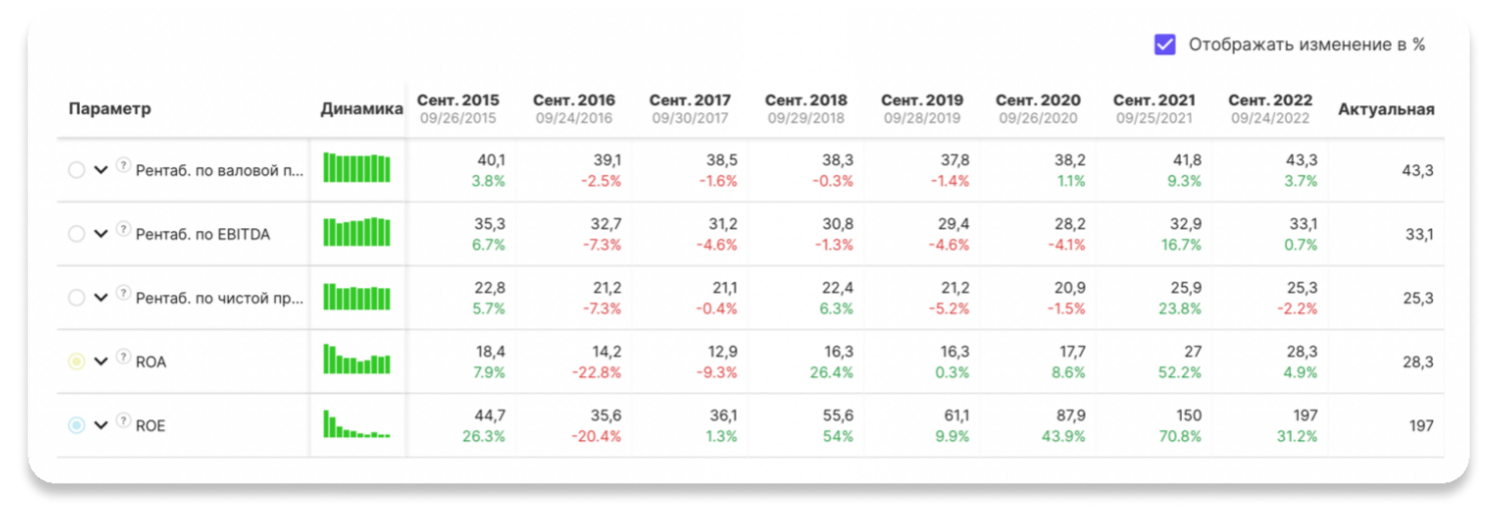This screenshot has height=528, width=1497.
Task: Expand the Рентаб. по EBITDA row
Action: pyautogui.click(x=100, y=234)
